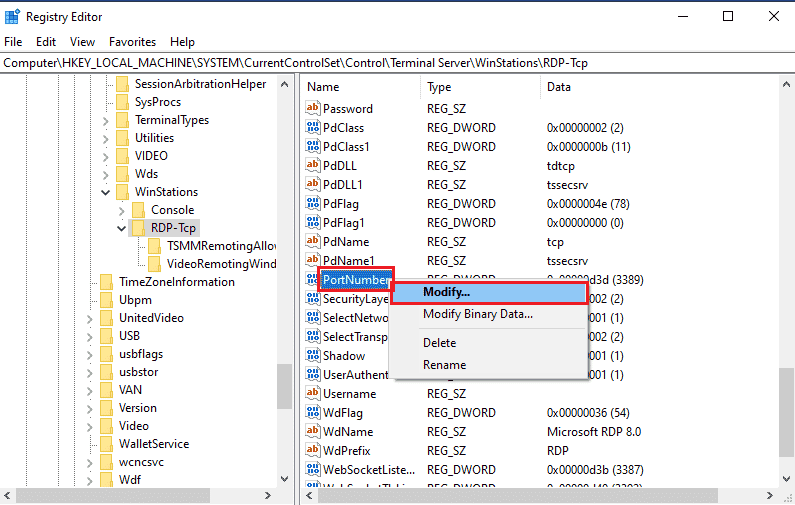The height and width of the screenshot is (505, 795).
Task: Expand the usbstor tree node
Action: click(x=90, y=373)
